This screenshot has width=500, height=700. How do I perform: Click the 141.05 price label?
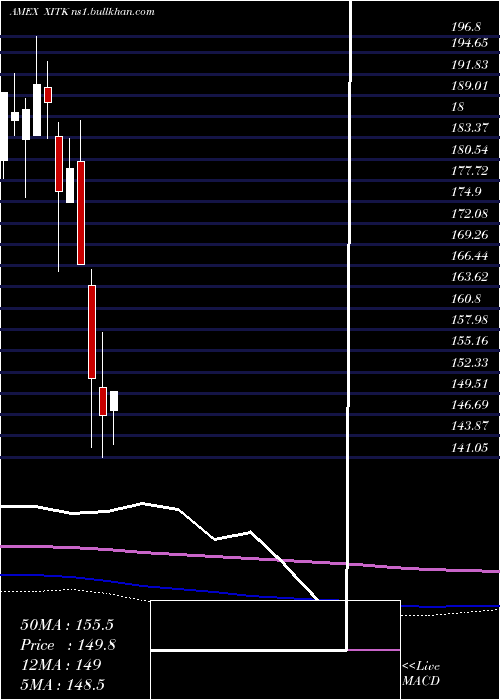(470, 447)
